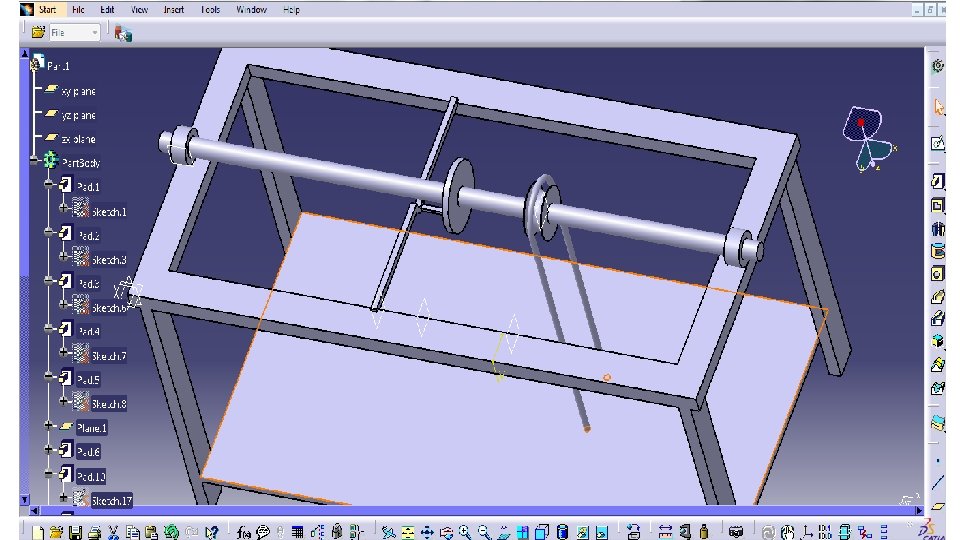Open the Insert menu
Viewport: 960px width, 540px height.
pos(174,10)
